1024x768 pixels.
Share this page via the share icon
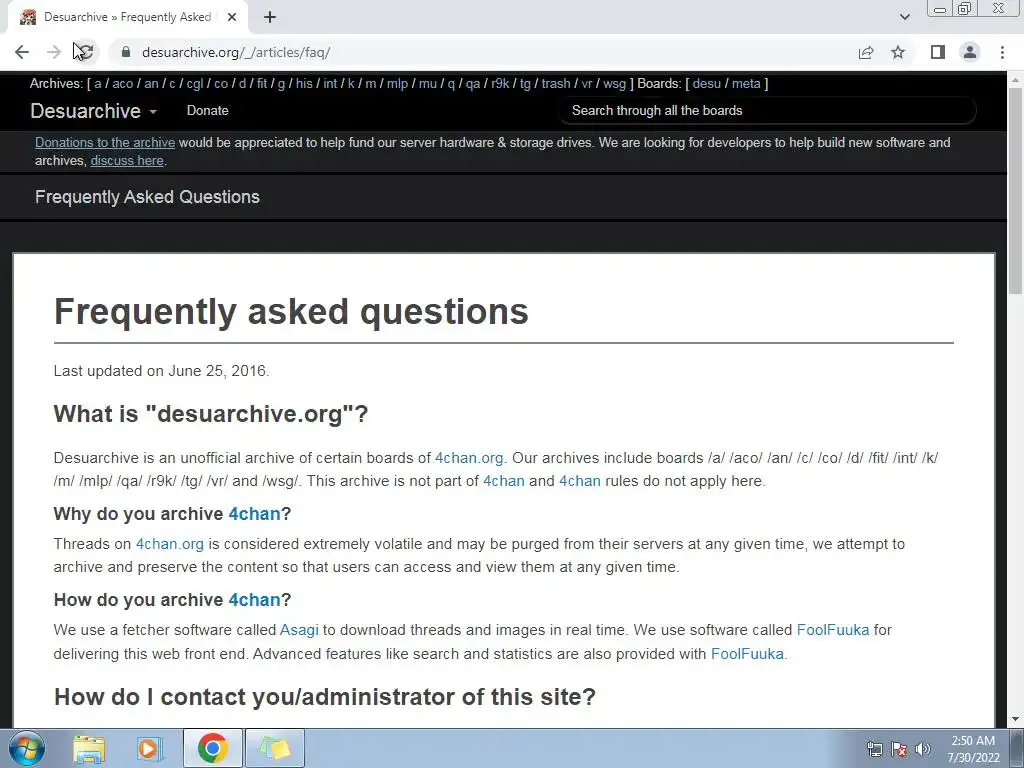click(866, 52)
